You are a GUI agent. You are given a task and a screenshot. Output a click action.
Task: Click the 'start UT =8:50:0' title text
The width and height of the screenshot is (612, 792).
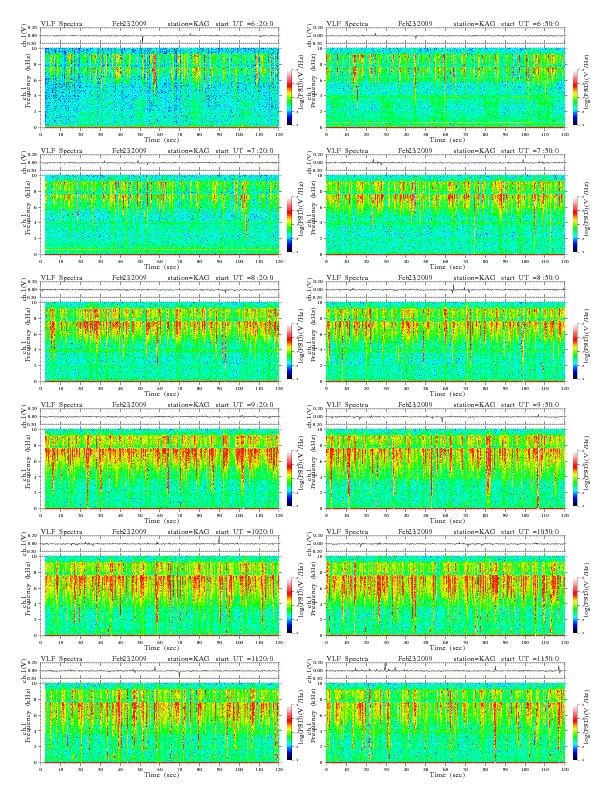(x=530, y=278)
